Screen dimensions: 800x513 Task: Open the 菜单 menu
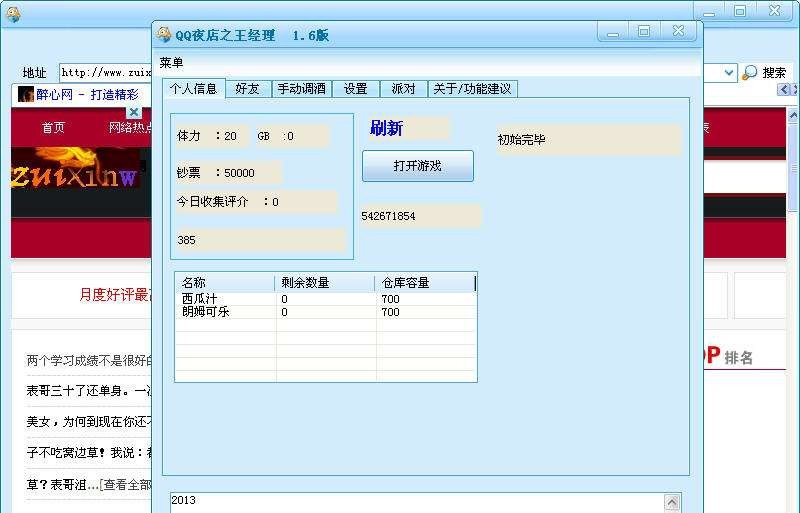tap(171, 63)
